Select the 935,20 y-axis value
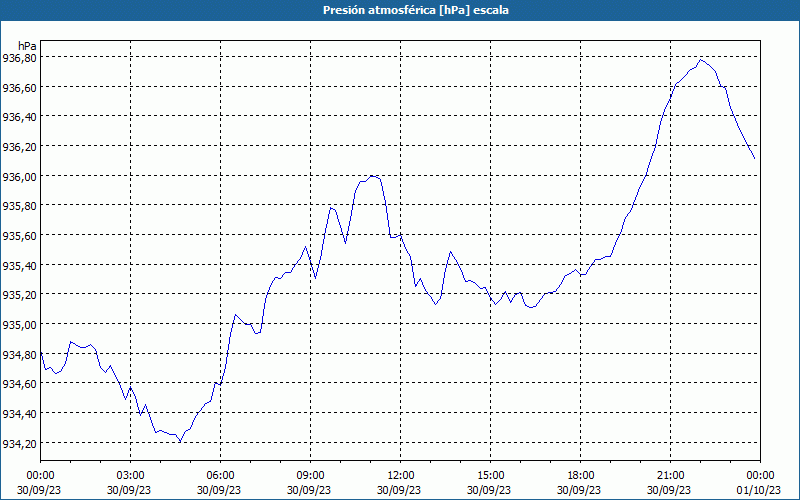This screenshot has width=800, height=500. (x=19, y=294)
